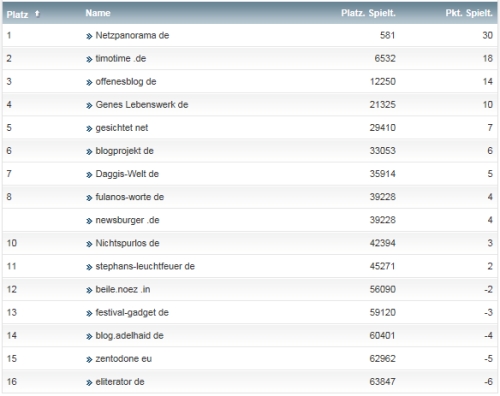
Task: Click arrow icon beside blog.adelhaid de
Action: (89, 336)
